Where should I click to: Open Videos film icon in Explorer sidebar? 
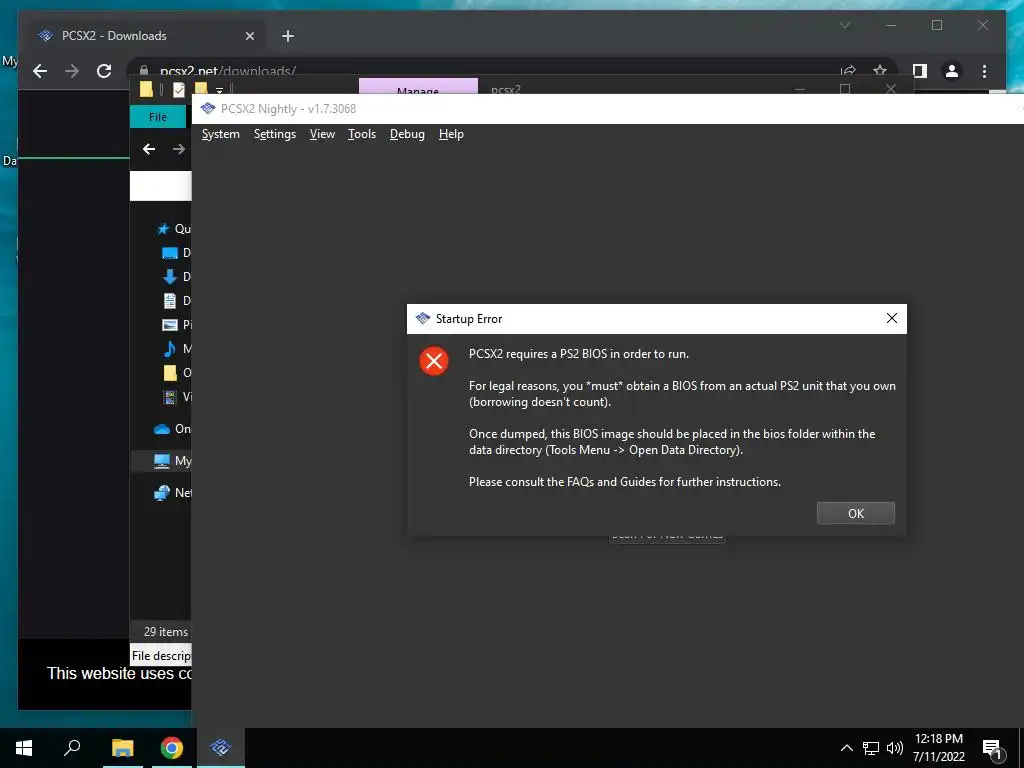pyautogui.click(x=170, y=396)
